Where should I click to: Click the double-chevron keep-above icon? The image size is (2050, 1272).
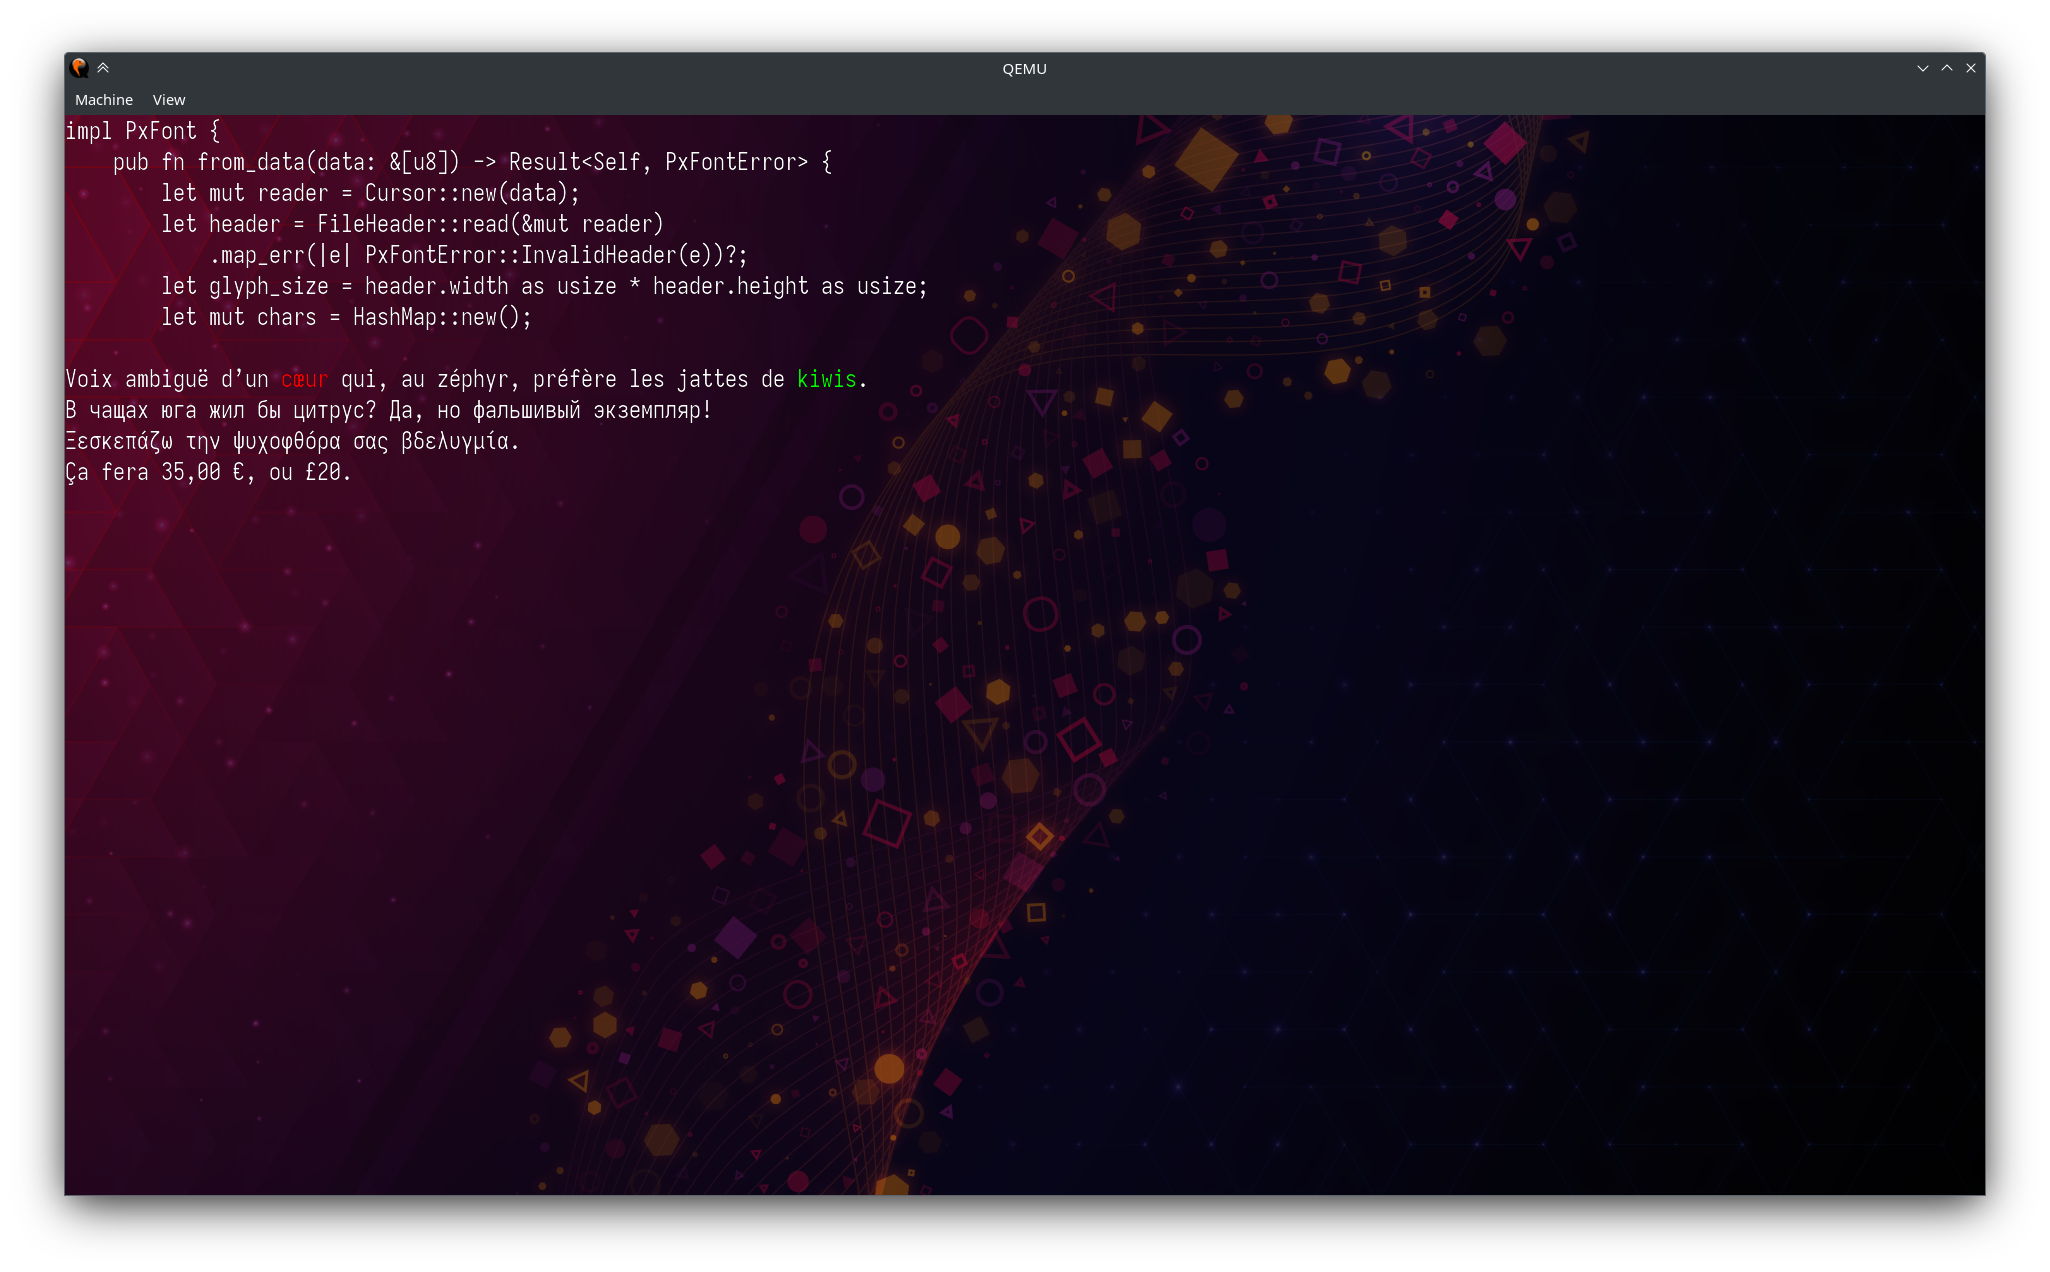(103, 68)
